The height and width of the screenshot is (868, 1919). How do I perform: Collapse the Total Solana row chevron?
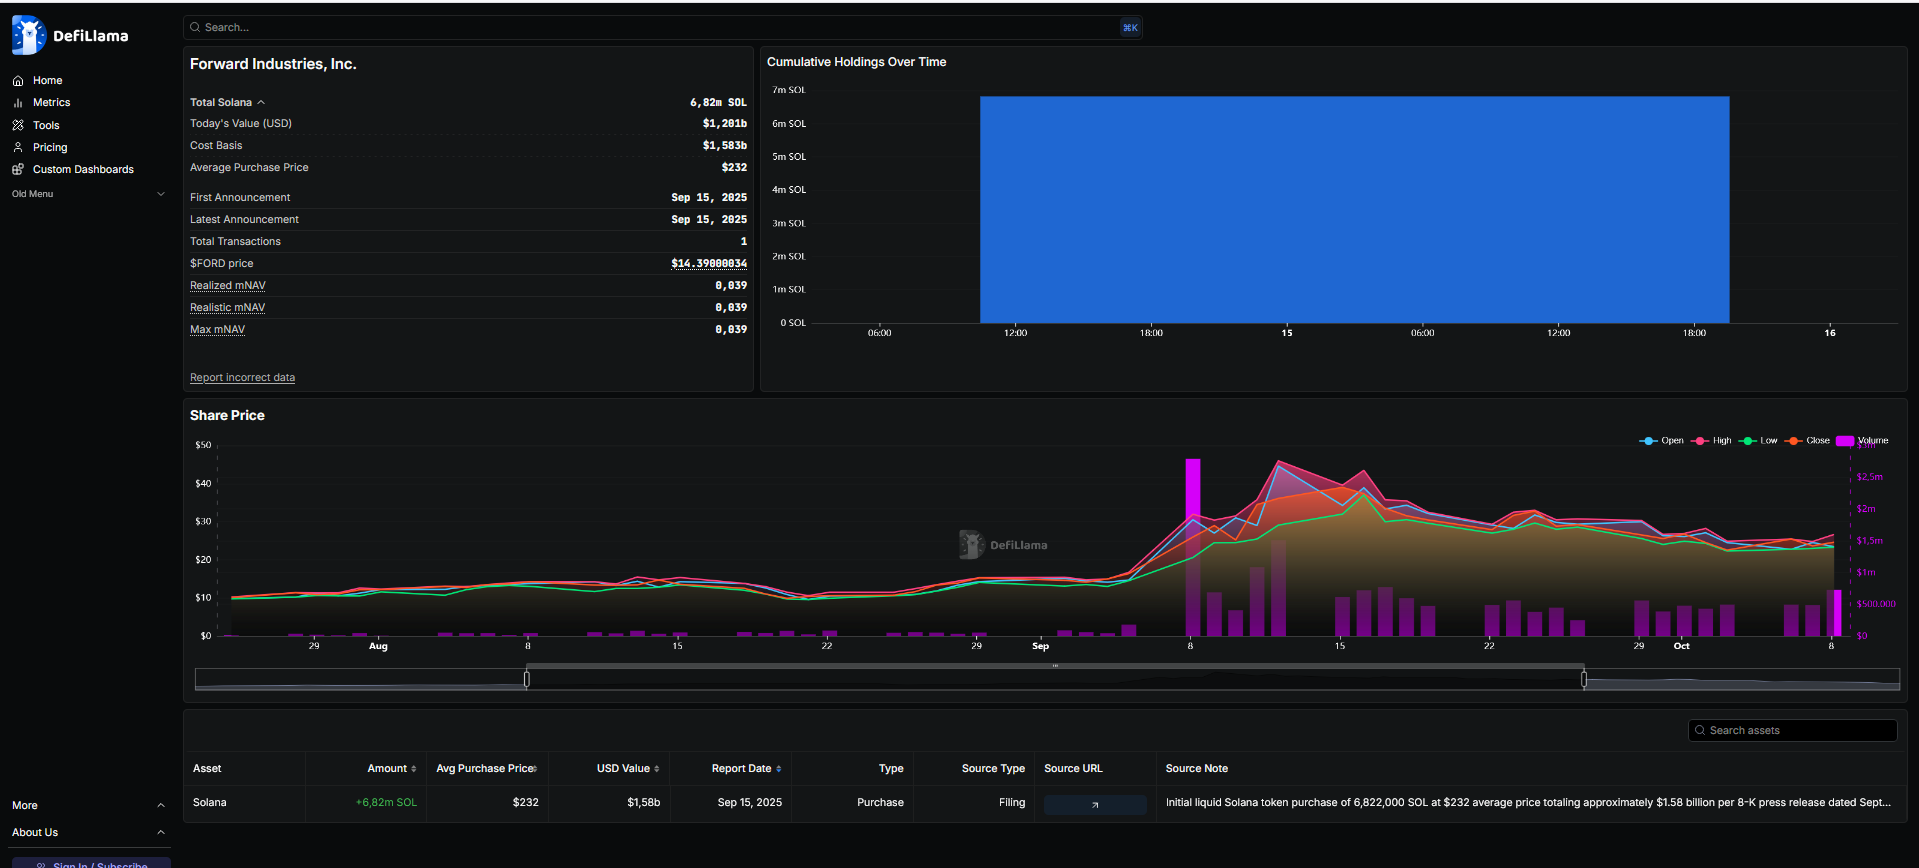[261, 103]
